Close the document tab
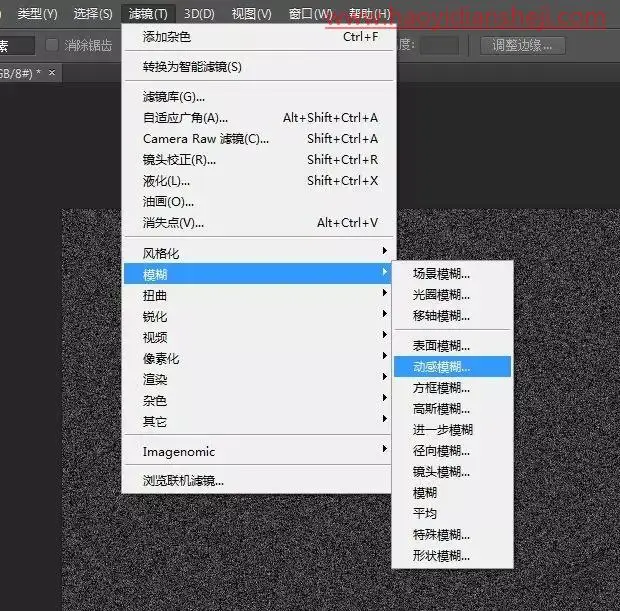The image size is (620, 611). [x=52, y=73]
